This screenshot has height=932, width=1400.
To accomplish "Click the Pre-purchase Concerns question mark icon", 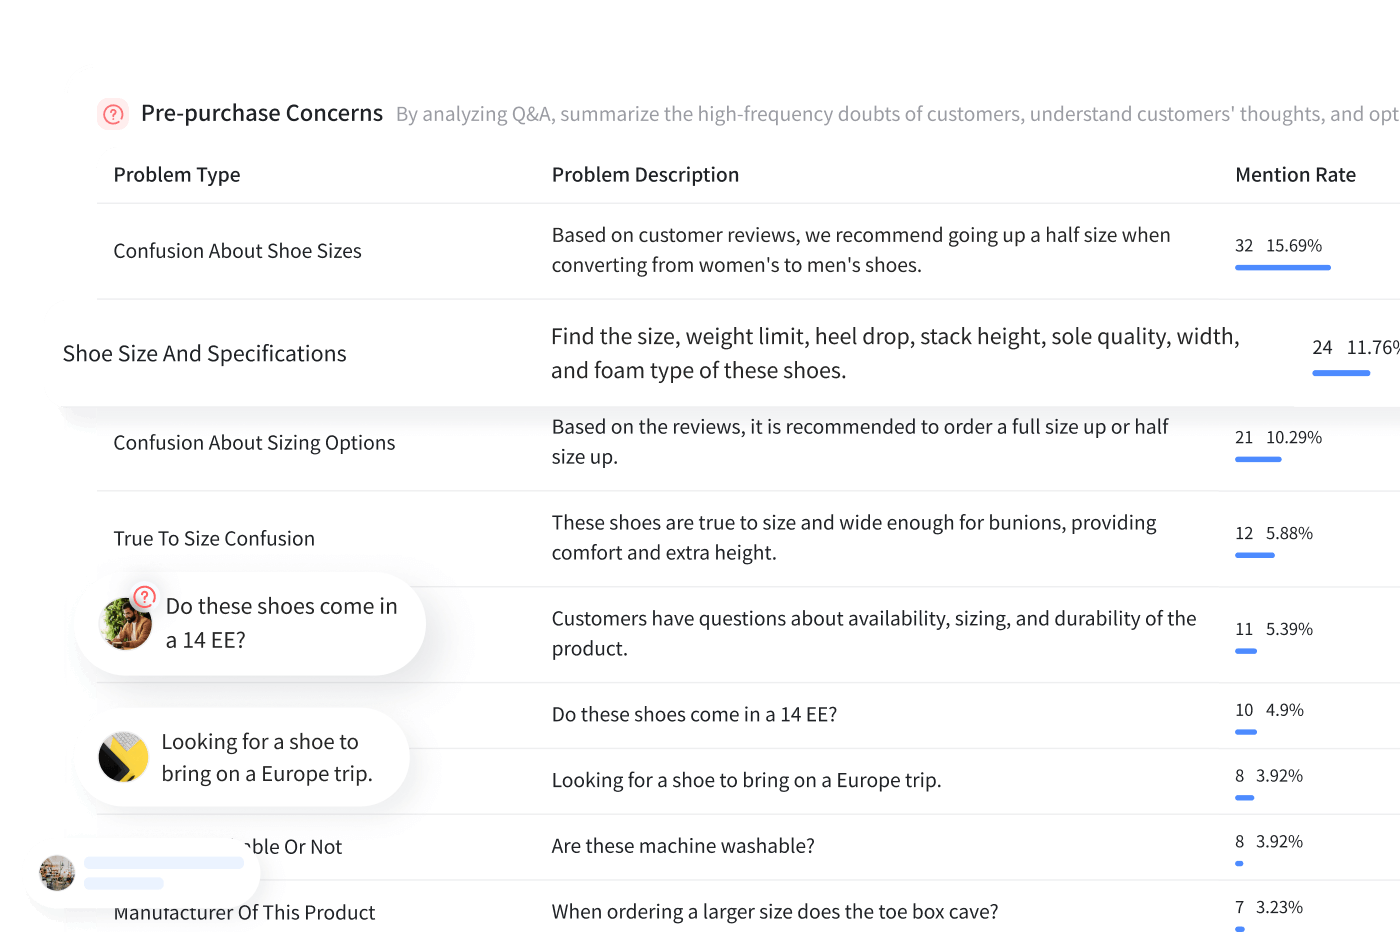I will tap(113, 114).
